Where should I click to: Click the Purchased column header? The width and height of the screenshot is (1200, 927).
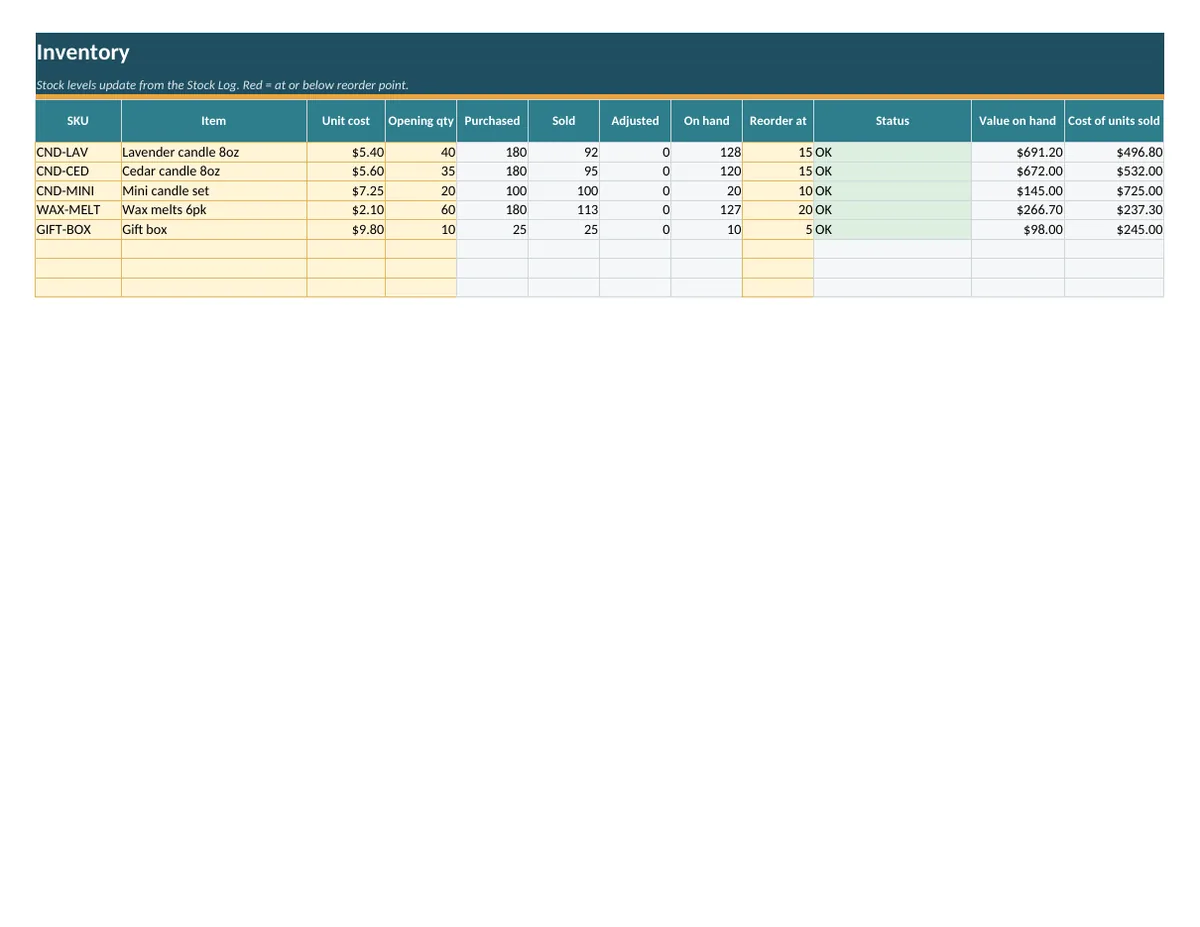(492, 121)
